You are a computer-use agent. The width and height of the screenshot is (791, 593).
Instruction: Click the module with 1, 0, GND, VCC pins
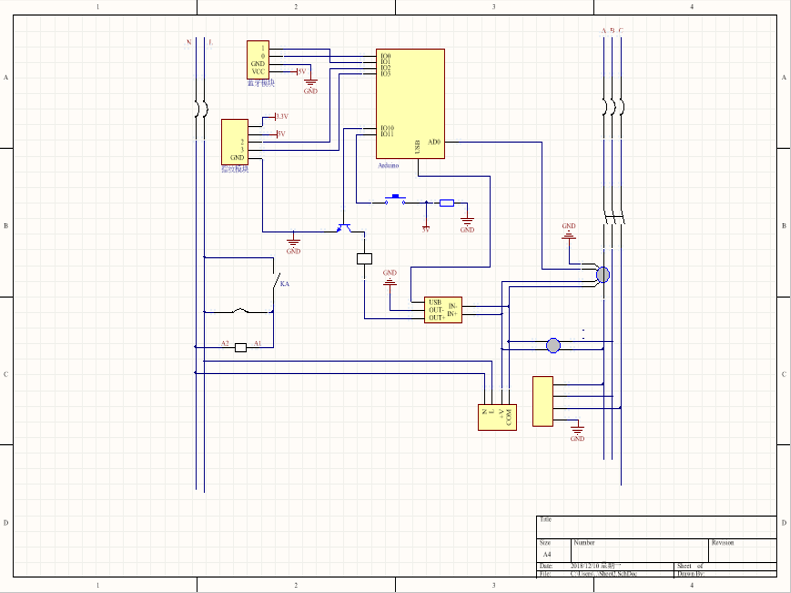pos(258,60)
